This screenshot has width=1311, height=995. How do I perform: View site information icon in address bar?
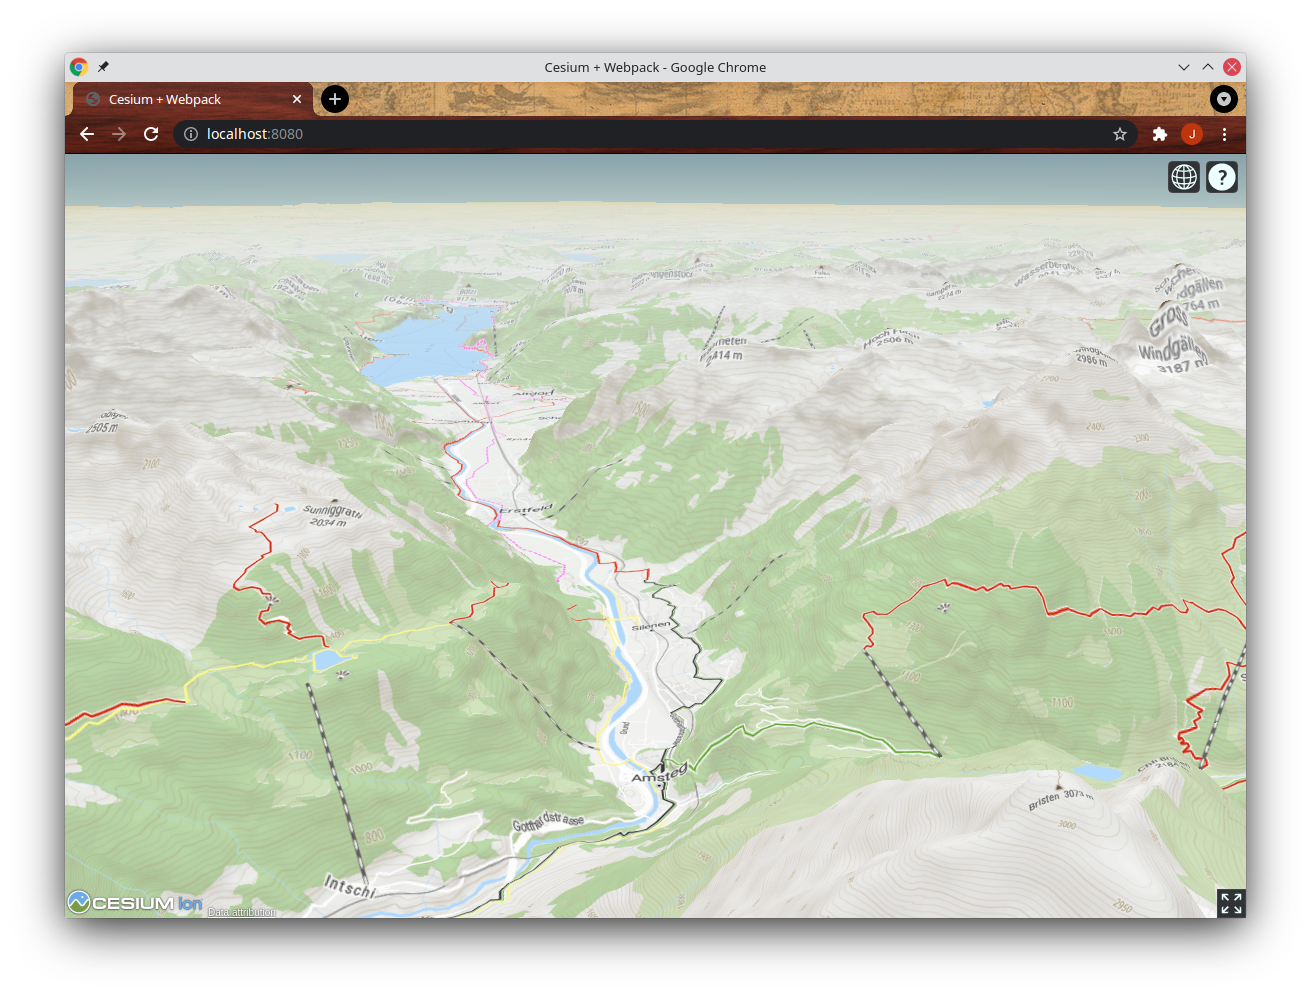coord(191,134)
